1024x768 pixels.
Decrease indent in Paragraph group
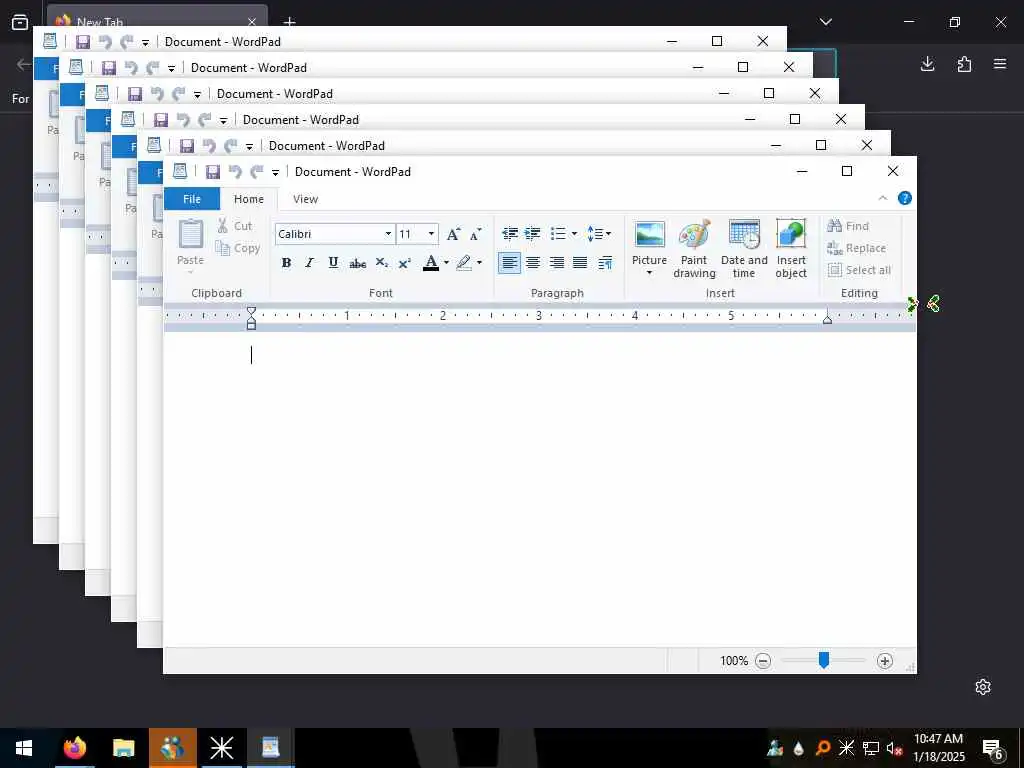coord(510,233)
